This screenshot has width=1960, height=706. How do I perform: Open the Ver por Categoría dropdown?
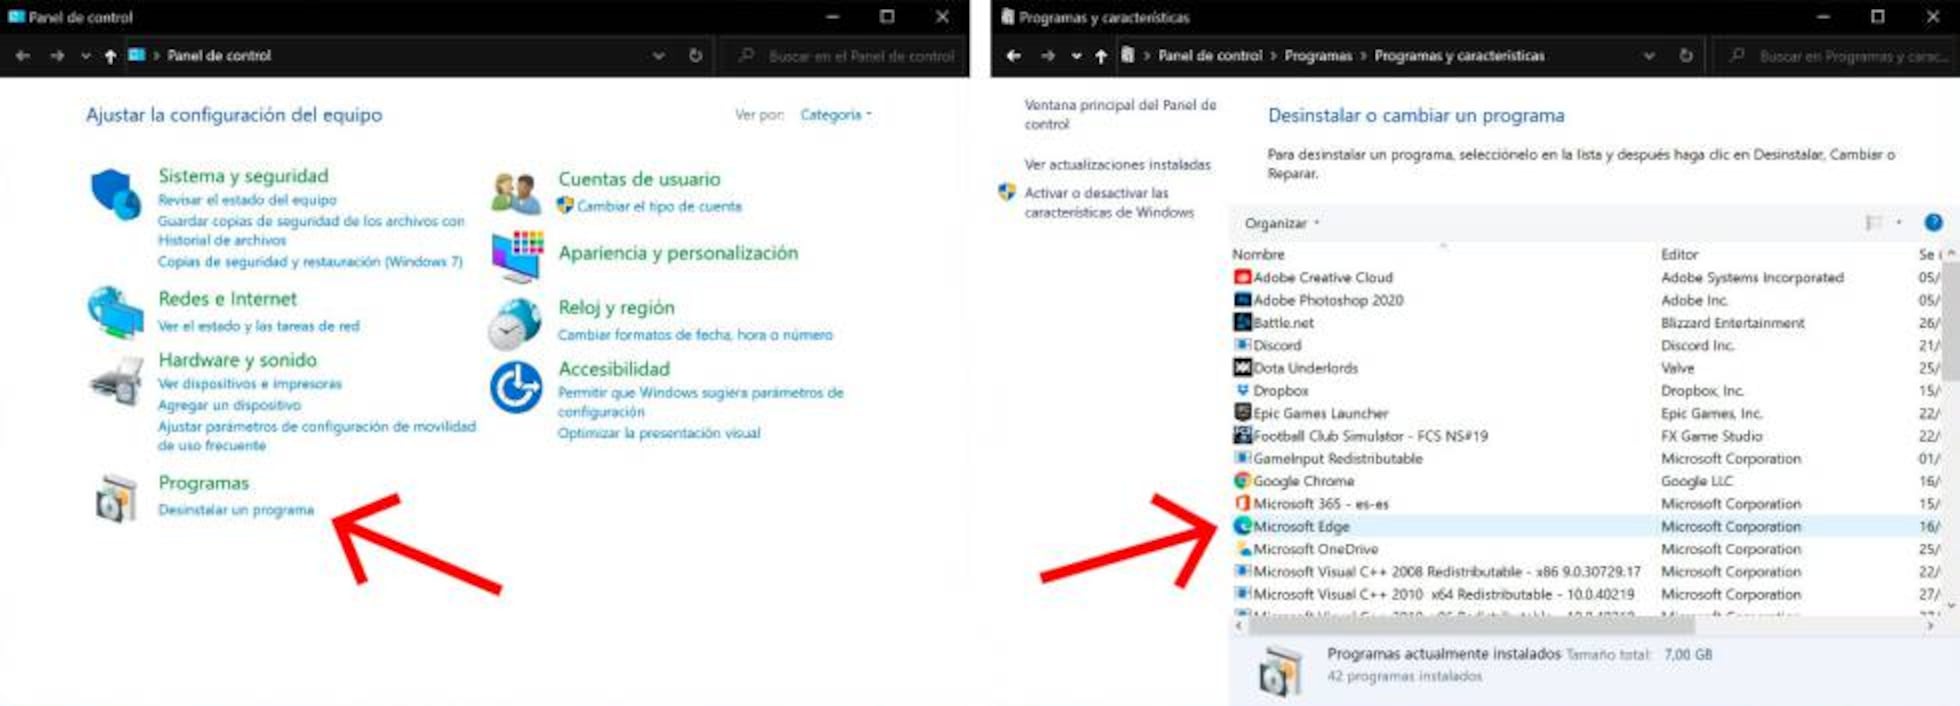point(835,115)
